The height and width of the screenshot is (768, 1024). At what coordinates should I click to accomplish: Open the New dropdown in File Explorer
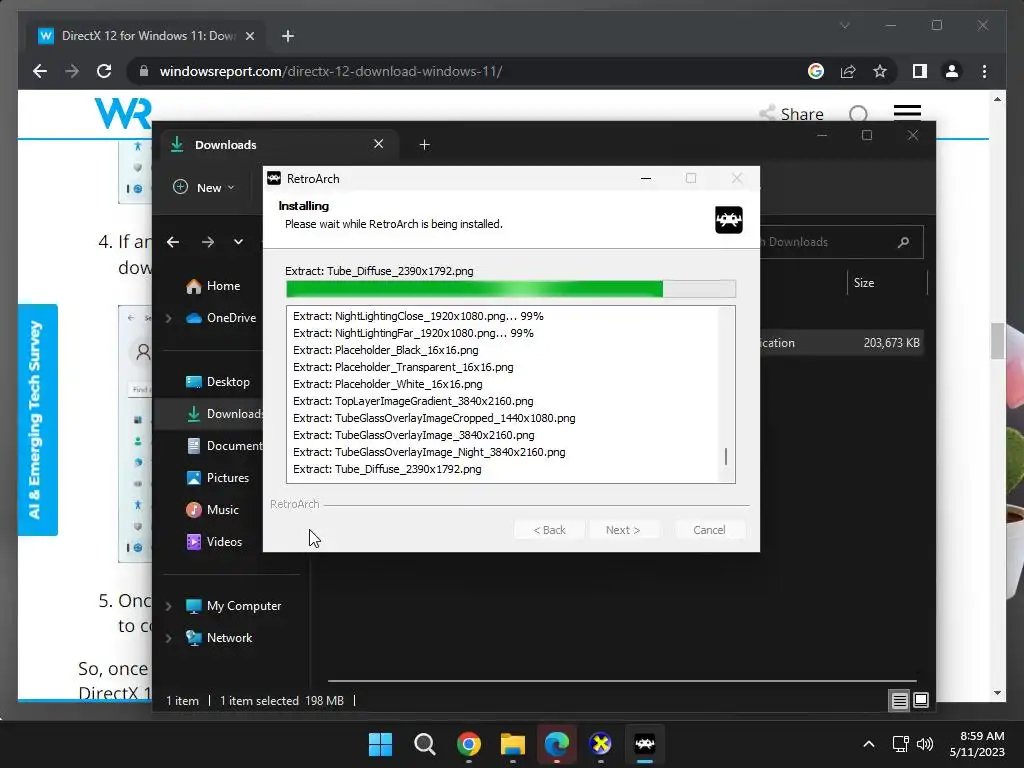click(203, 187)
